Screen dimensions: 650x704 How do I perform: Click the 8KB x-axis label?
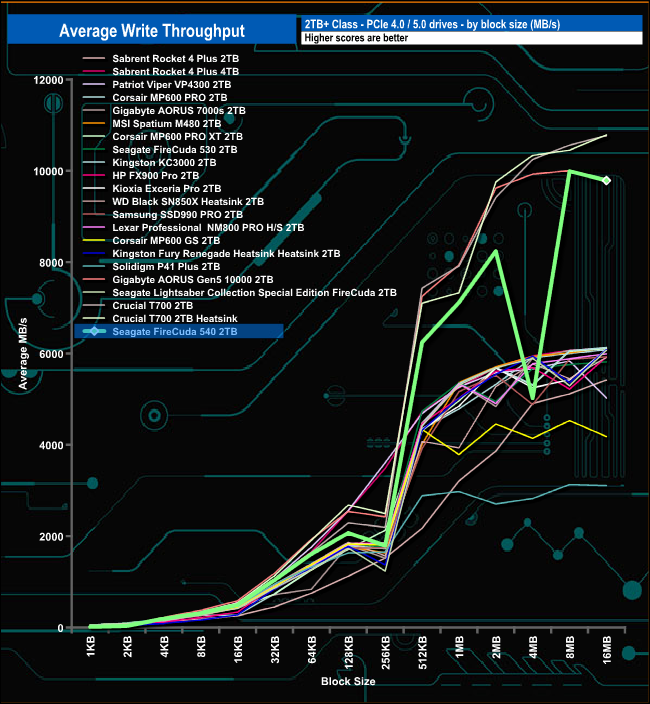click(x=202, y=647)
